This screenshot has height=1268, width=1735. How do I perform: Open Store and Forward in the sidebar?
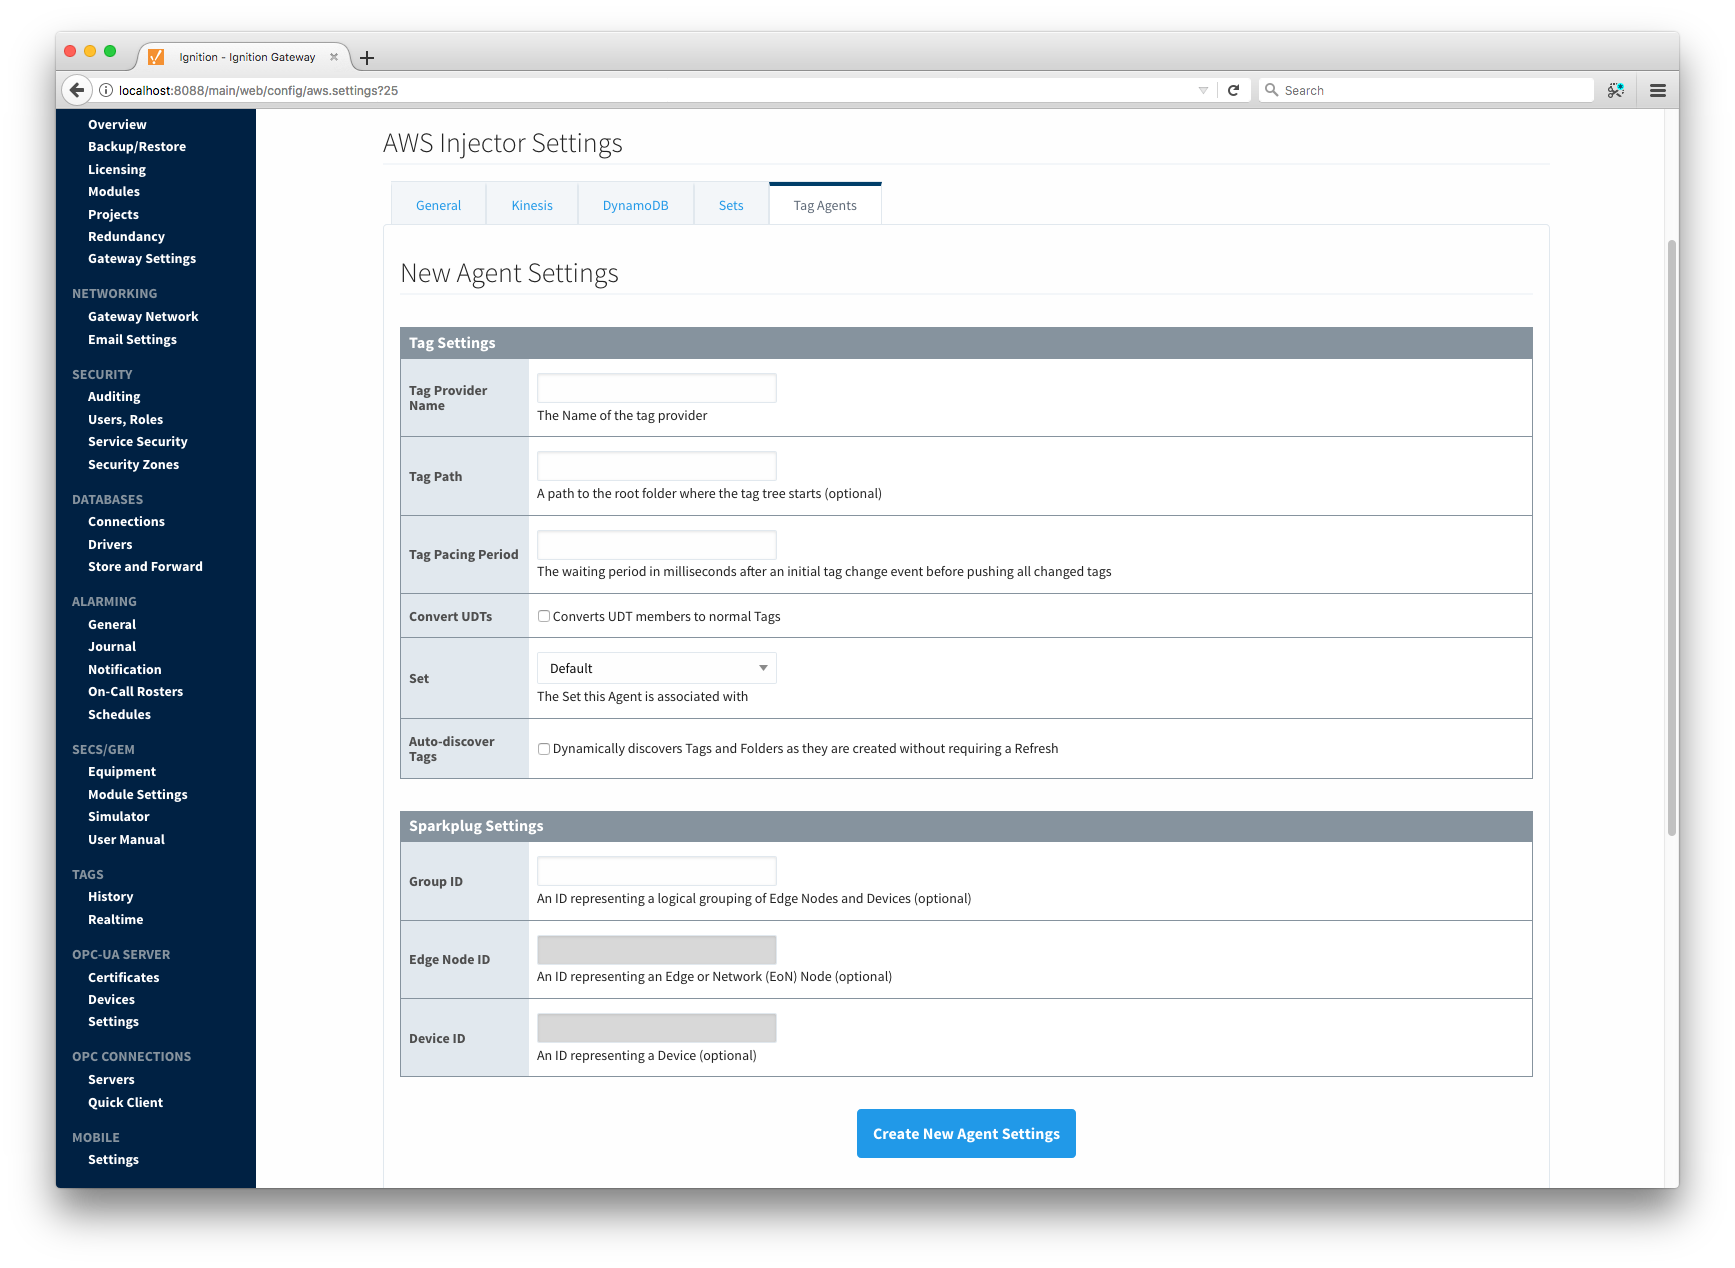(x=145, y=566)
